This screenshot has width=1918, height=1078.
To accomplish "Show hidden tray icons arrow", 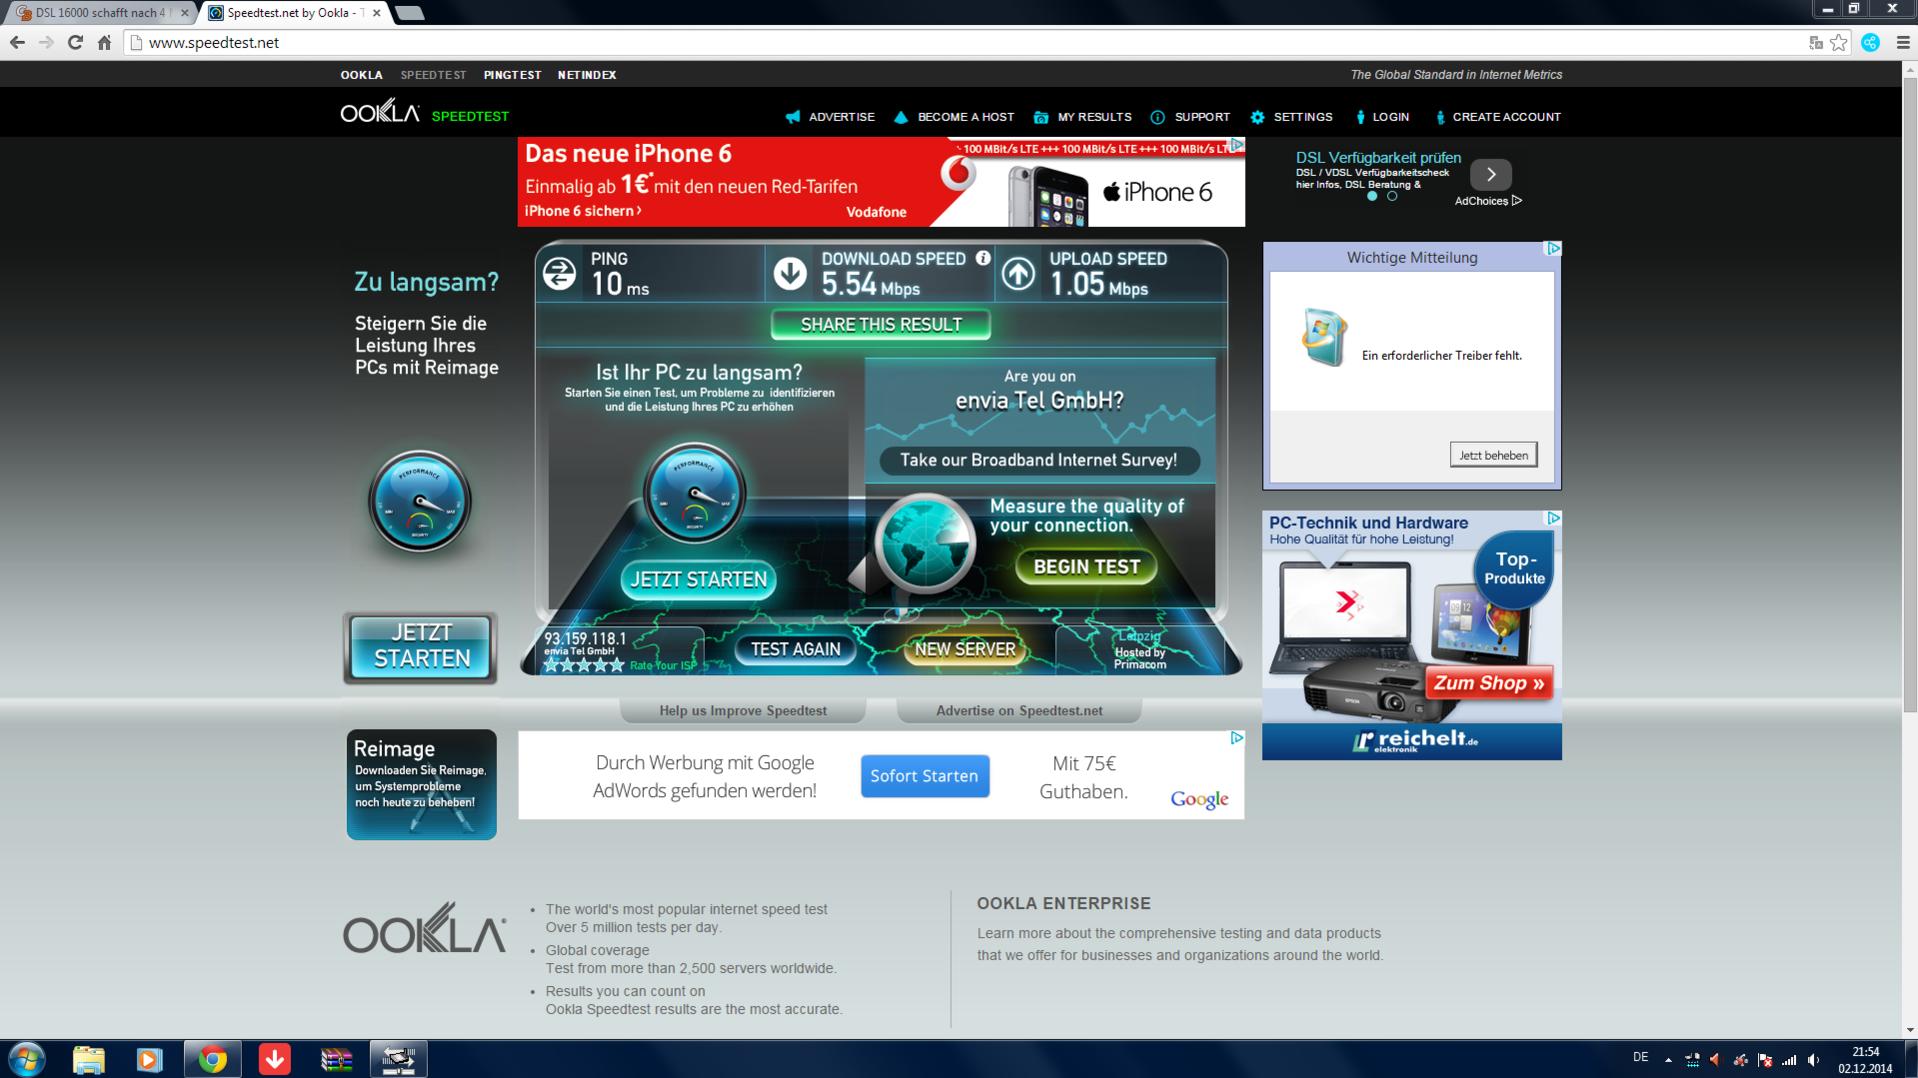I will (1668, 1060).
